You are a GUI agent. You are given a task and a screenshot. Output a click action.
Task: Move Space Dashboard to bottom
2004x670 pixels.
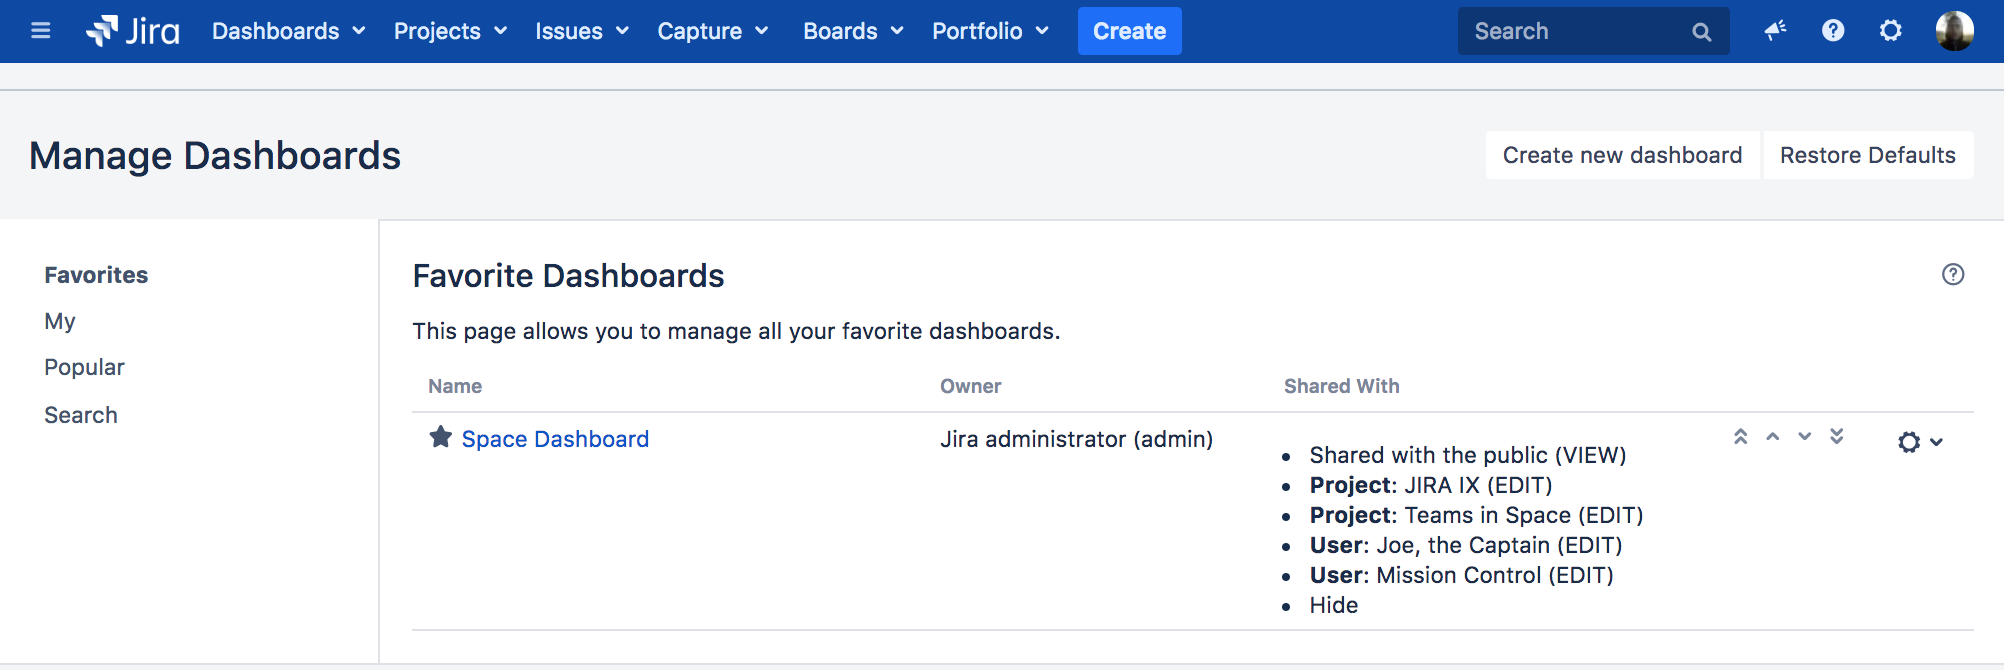coord(1836,436)
